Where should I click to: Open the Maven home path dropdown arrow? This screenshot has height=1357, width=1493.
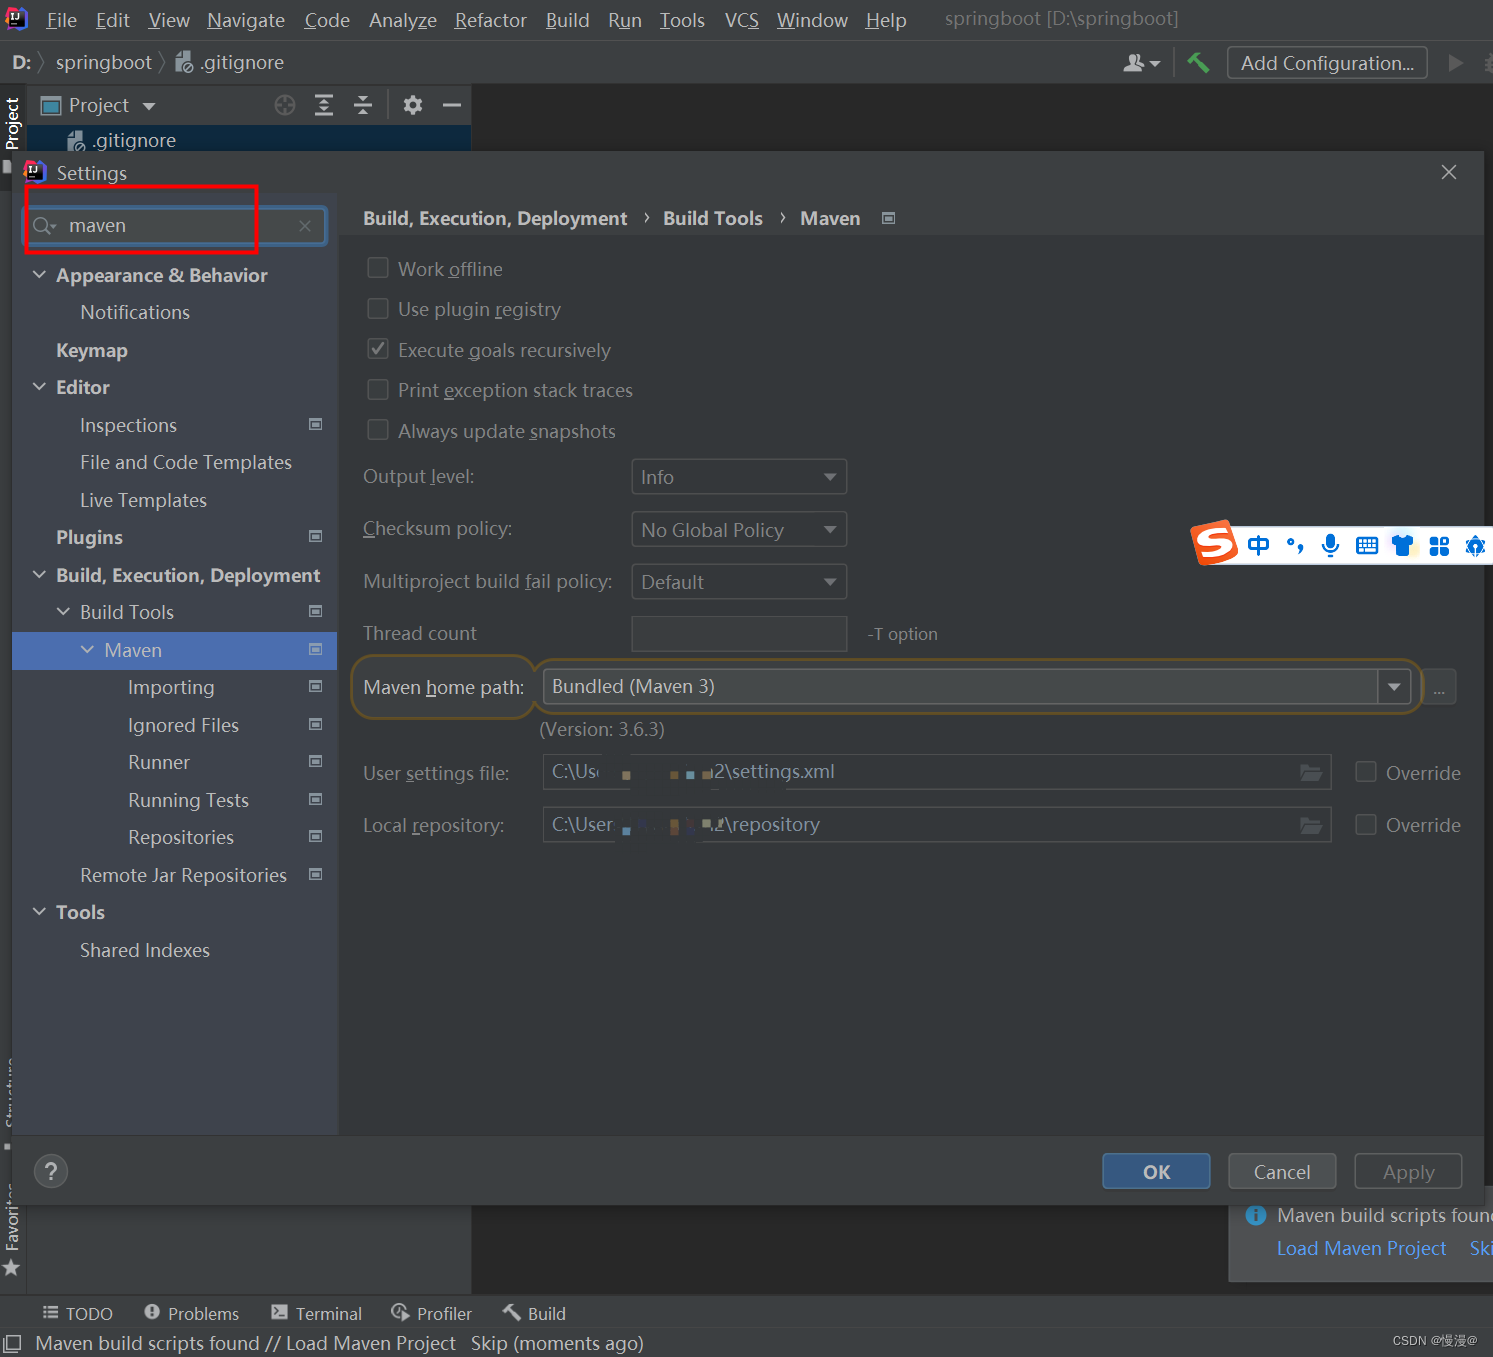pyautogui.click(x=1394, y=687)
